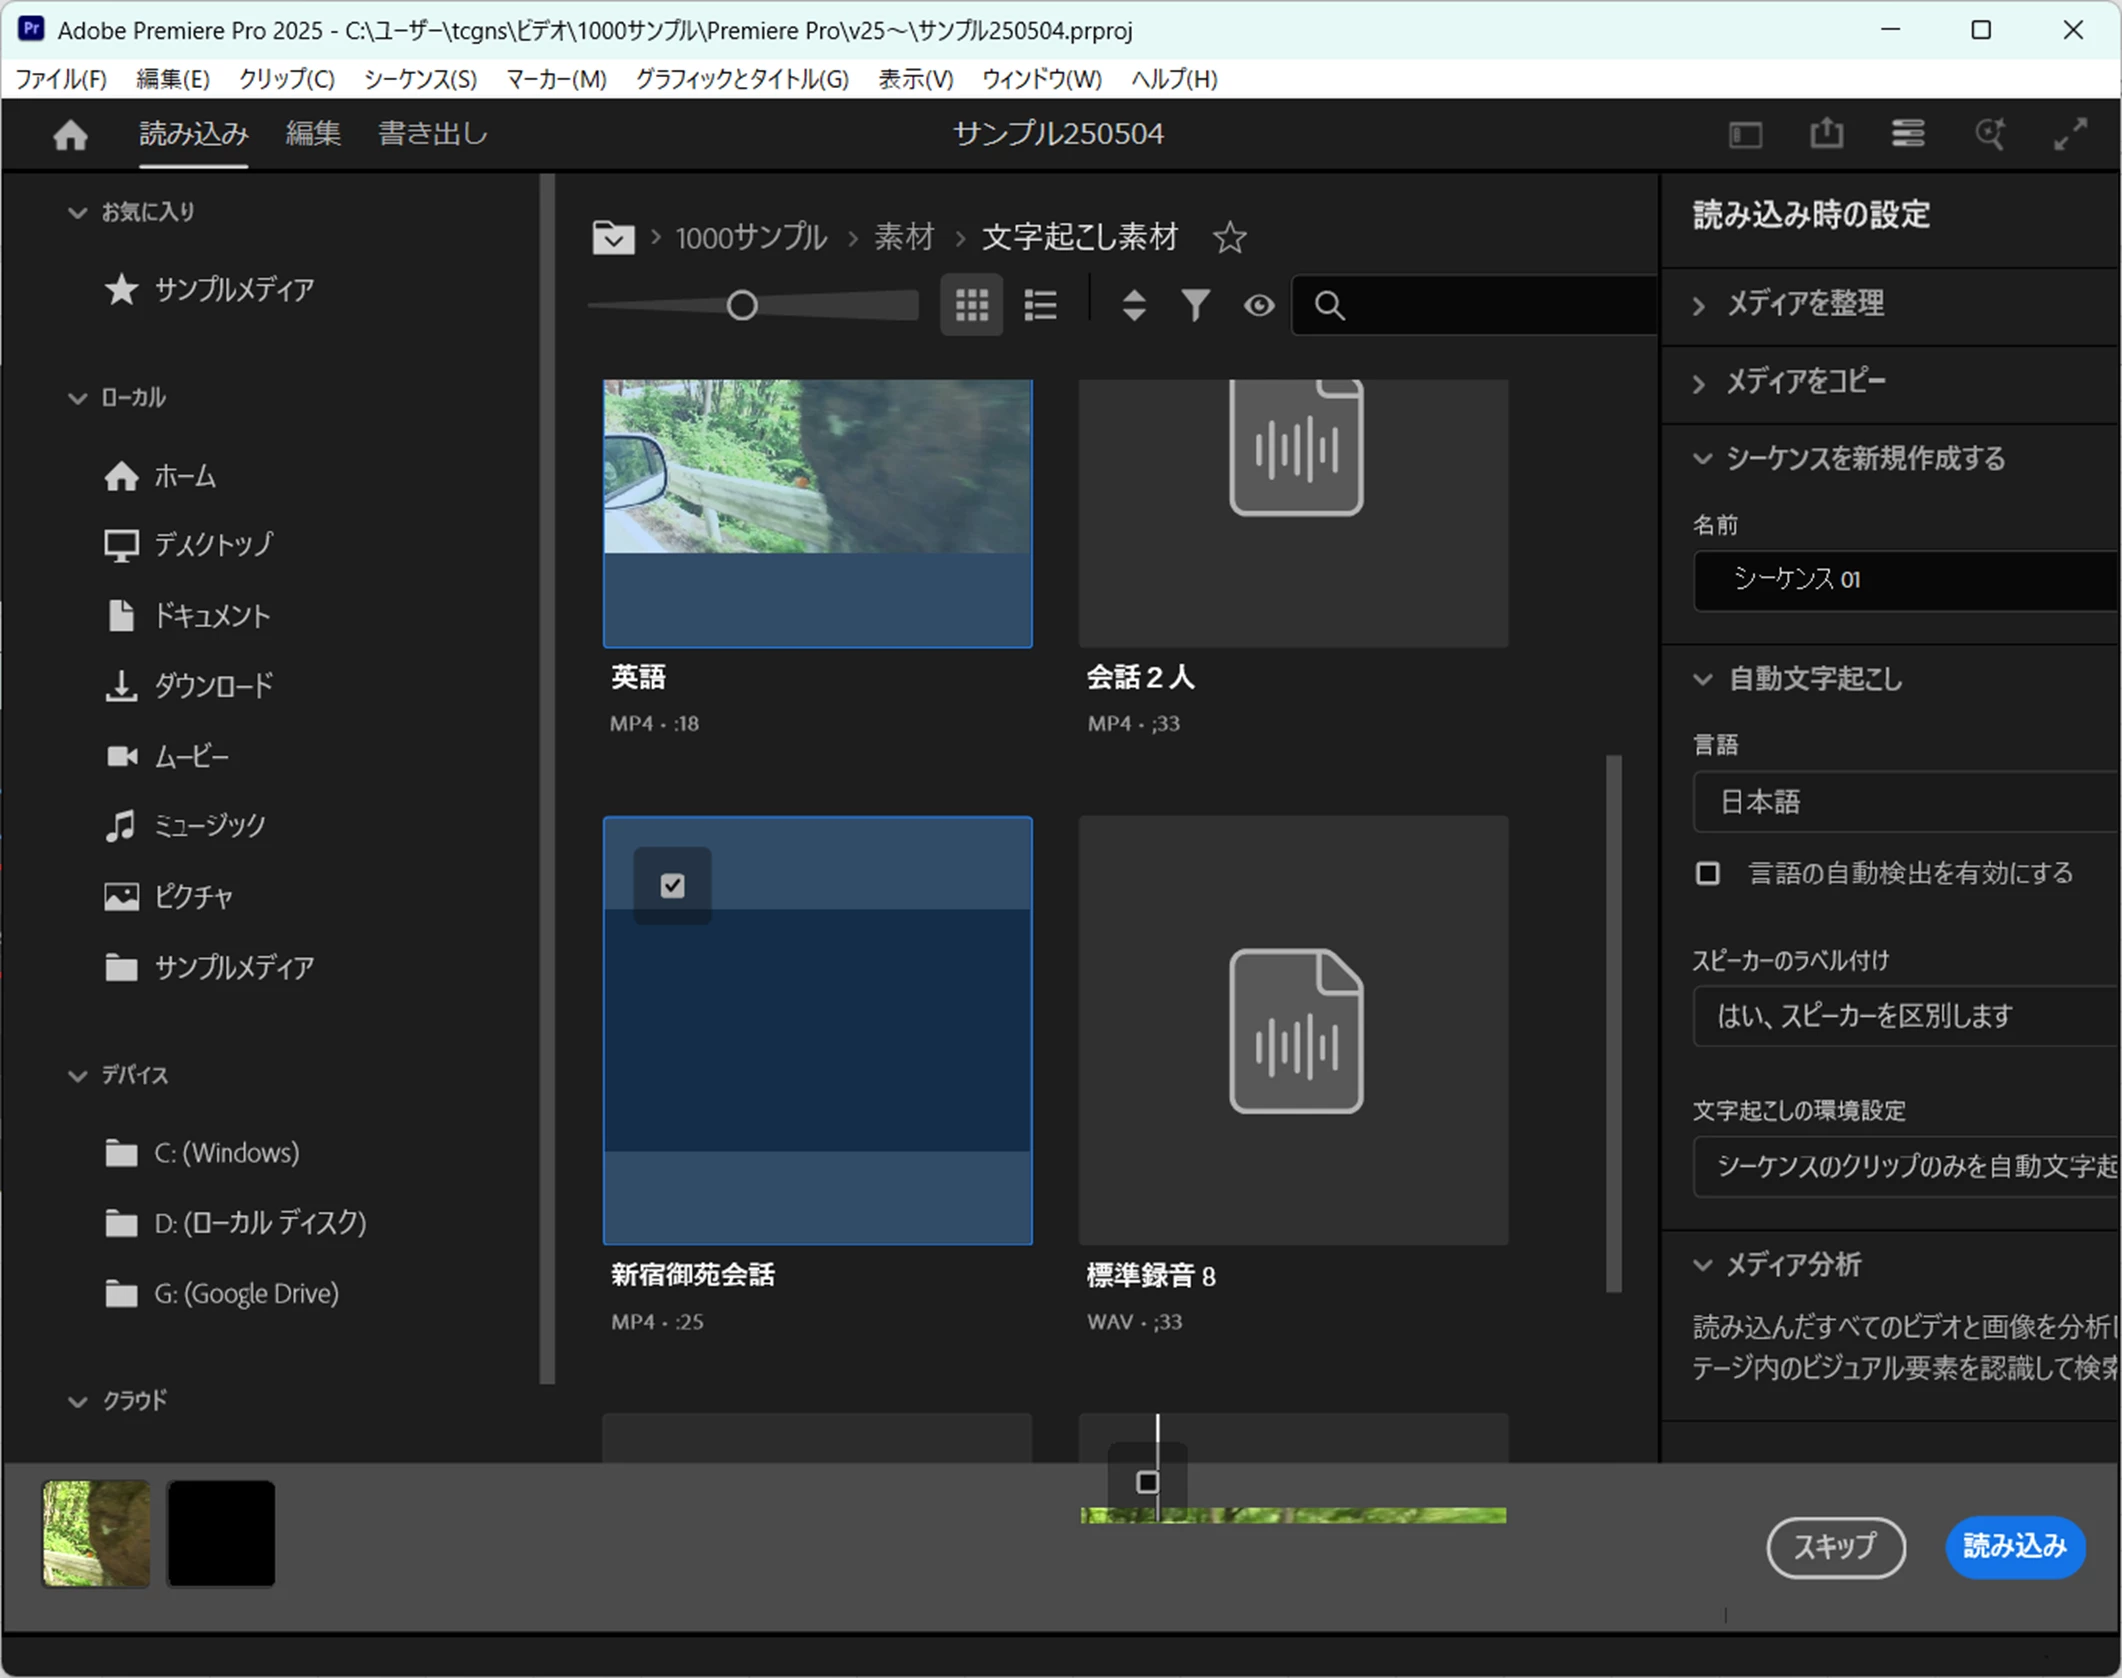The width and height of the screenshot is (2122, 1678).
Task: Switch to the 書き出し tab
Action: (x=432, y=134)
